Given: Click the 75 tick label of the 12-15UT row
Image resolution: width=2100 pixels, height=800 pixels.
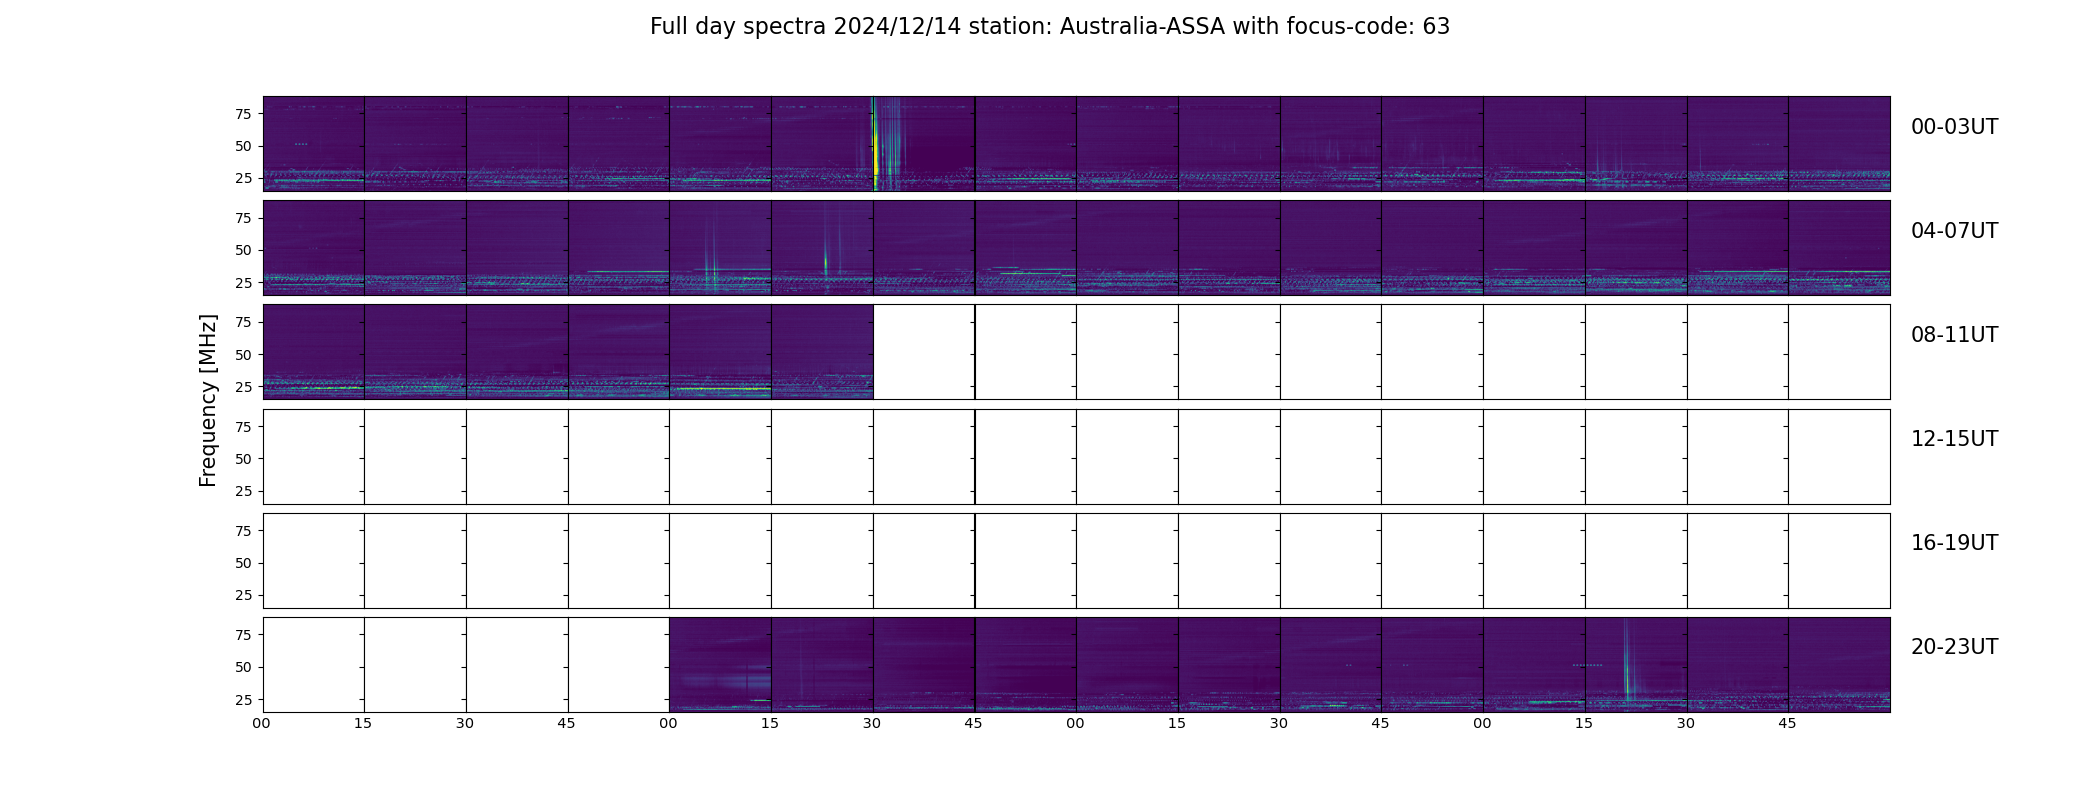Looking at the screenshot, I should click(243, 427).
